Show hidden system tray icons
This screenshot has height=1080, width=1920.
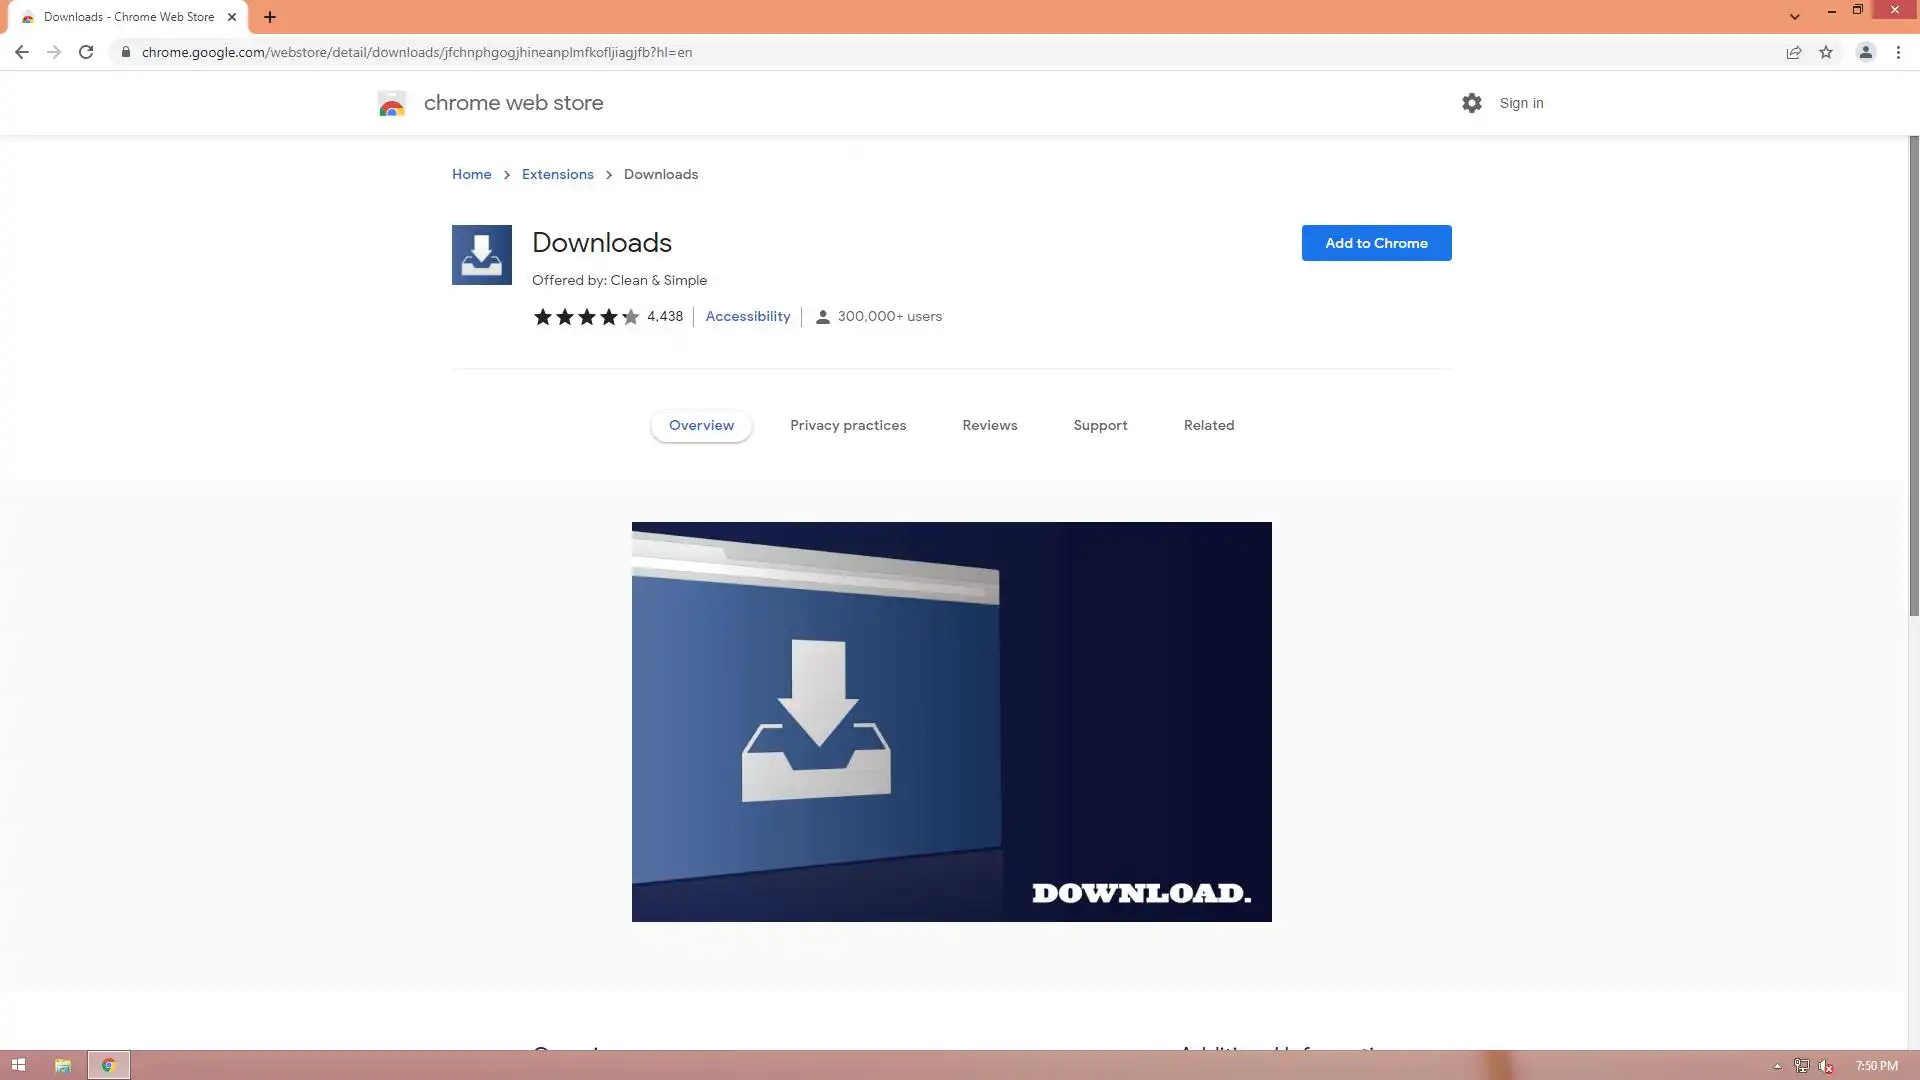1777,1066
